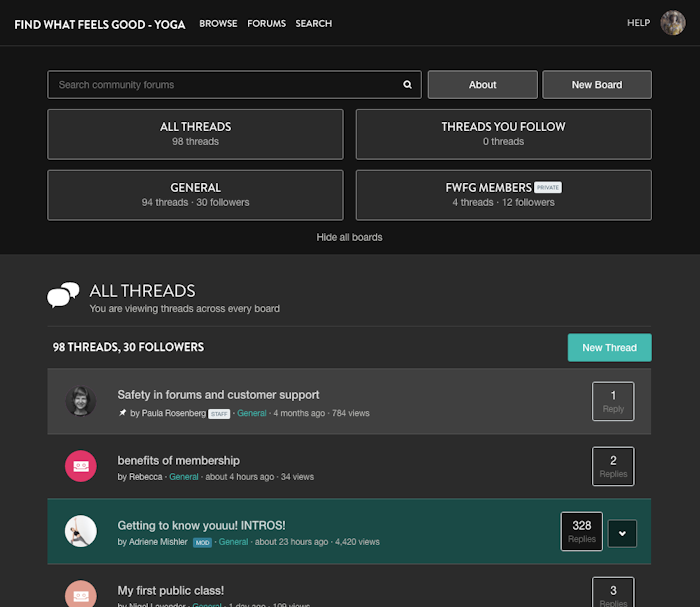Collapse boards with Hide all boards
Image resolution: width=700 pixels, height=607 pixels.
pos(349,237)
